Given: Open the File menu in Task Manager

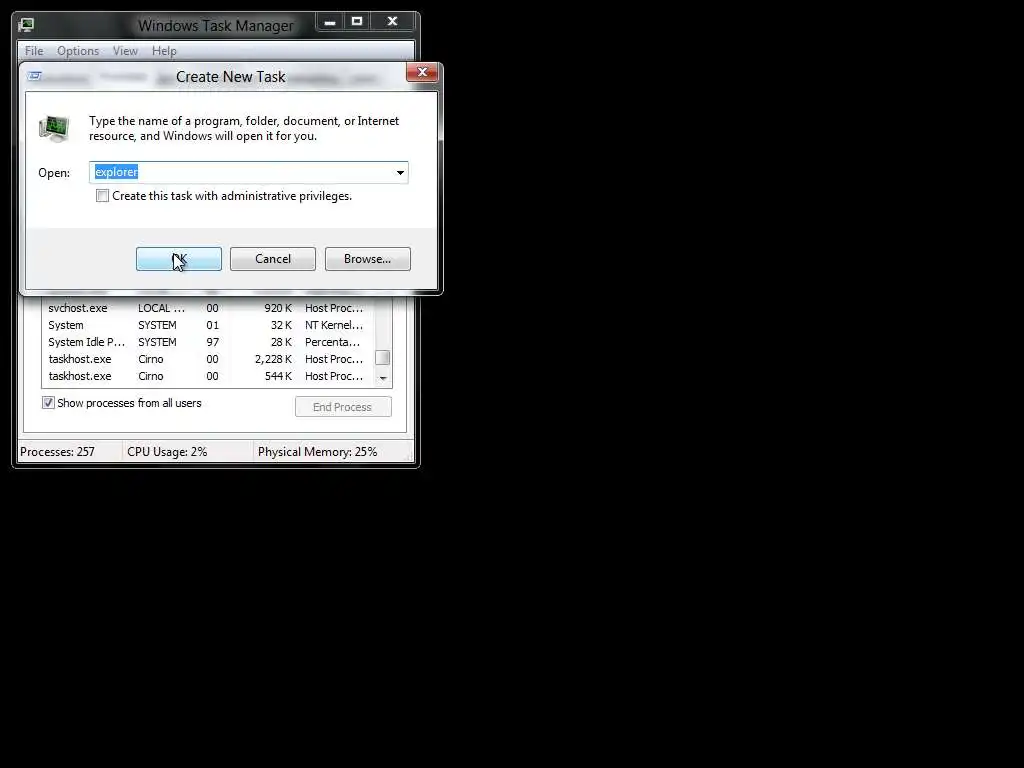Looking at the screenshot, I should (x=34, y=51).
